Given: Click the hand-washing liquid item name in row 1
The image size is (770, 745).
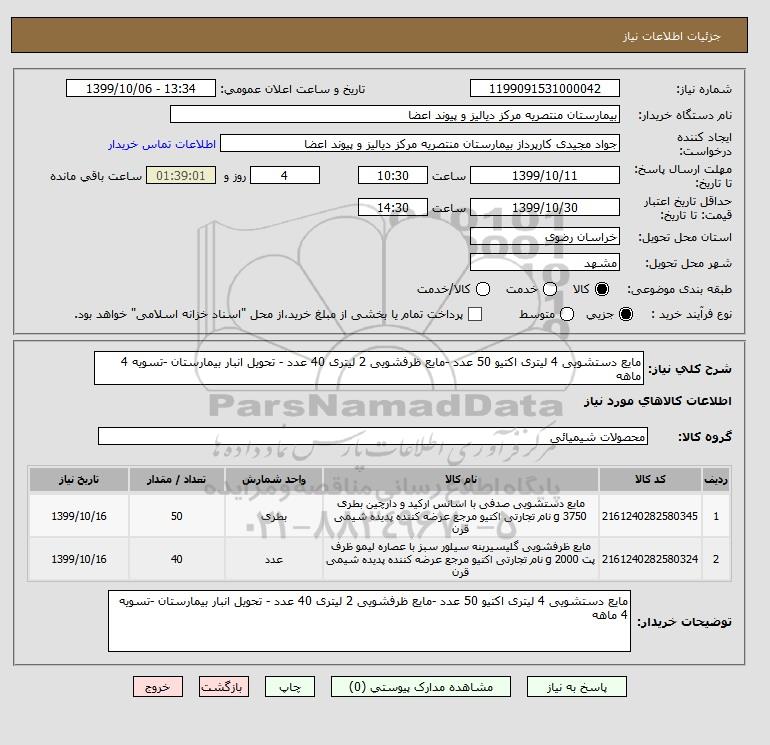Looking at the screenshot, I should click(461, 516).
